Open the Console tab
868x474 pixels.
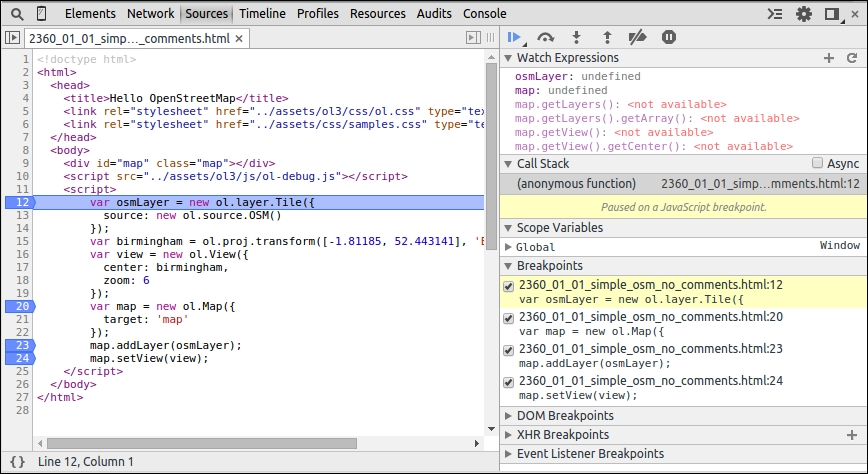(x=484, y=14)
